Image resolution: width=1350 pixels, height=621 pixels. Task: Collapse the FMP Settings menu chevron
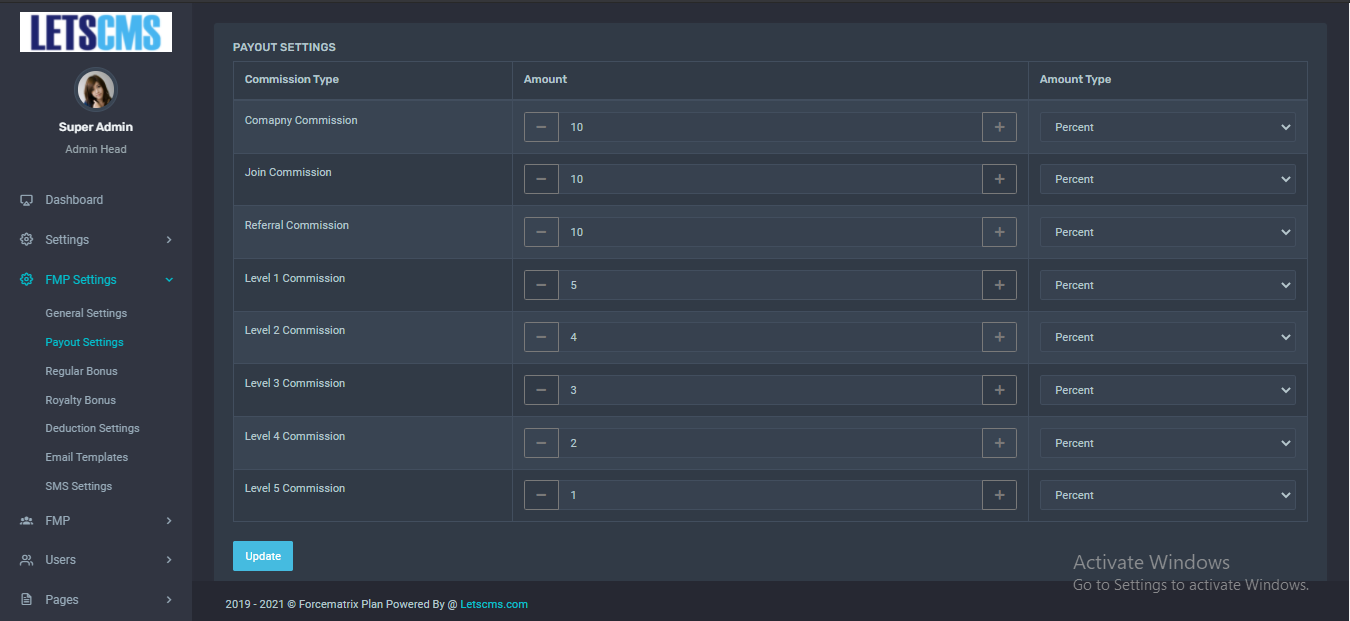pos(169,280)
